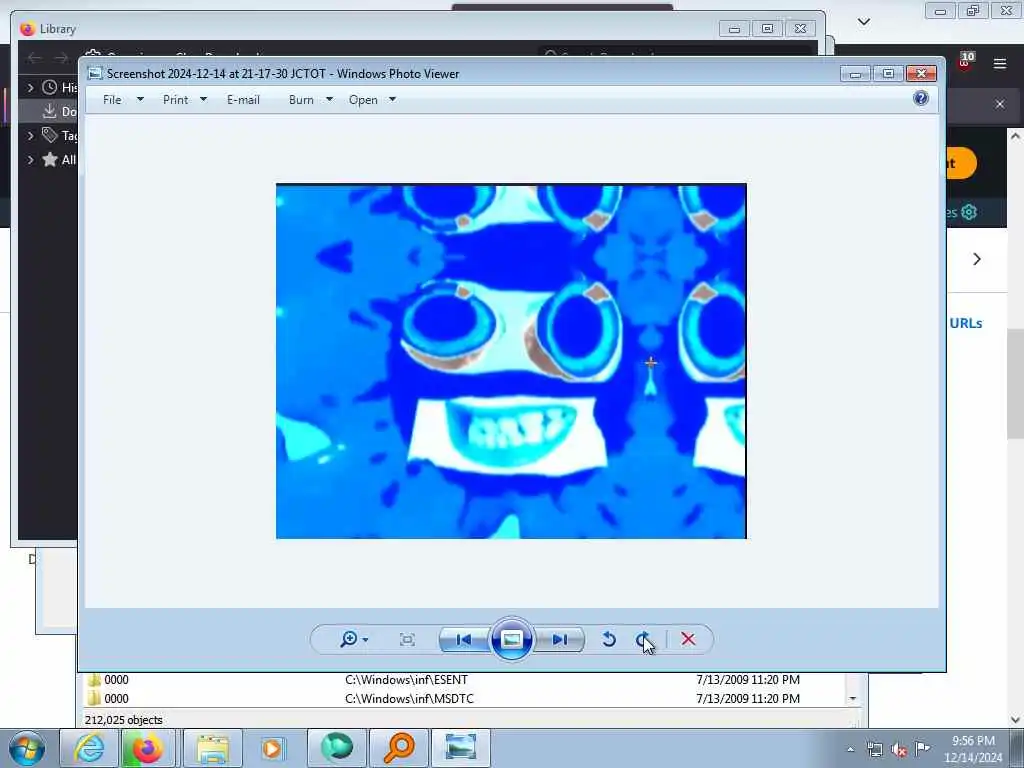The width and height of the screenshot is (1024, 768).
Task: Click the Firefox page scroll-up arrow
Action: pos(1016,136)
